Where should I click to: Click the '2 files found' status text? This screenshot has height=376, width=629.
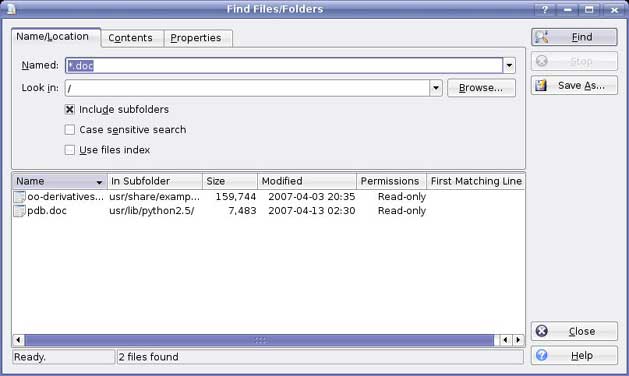coord(149,357)
